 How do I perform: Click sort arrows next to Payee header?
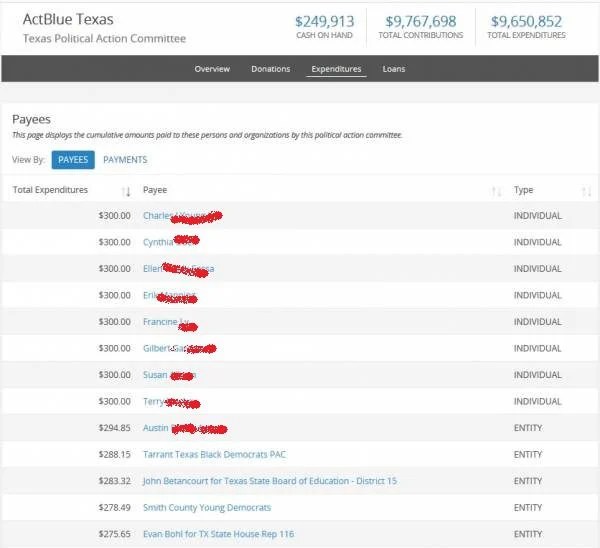coord(497,191)
